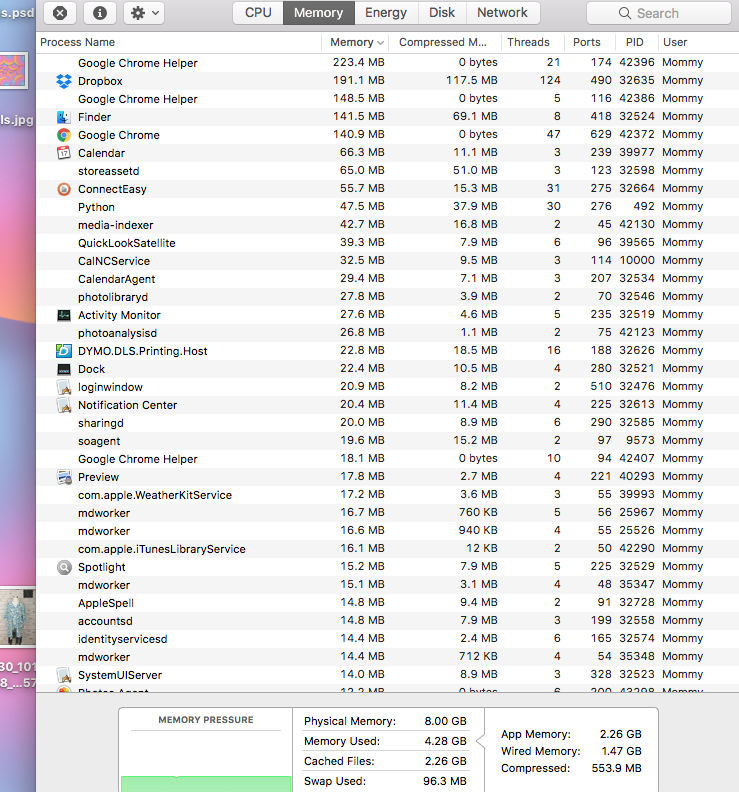Click the Spotlight magnifier icon
Viewport: 739px width, 792px height.
[64, 567]
